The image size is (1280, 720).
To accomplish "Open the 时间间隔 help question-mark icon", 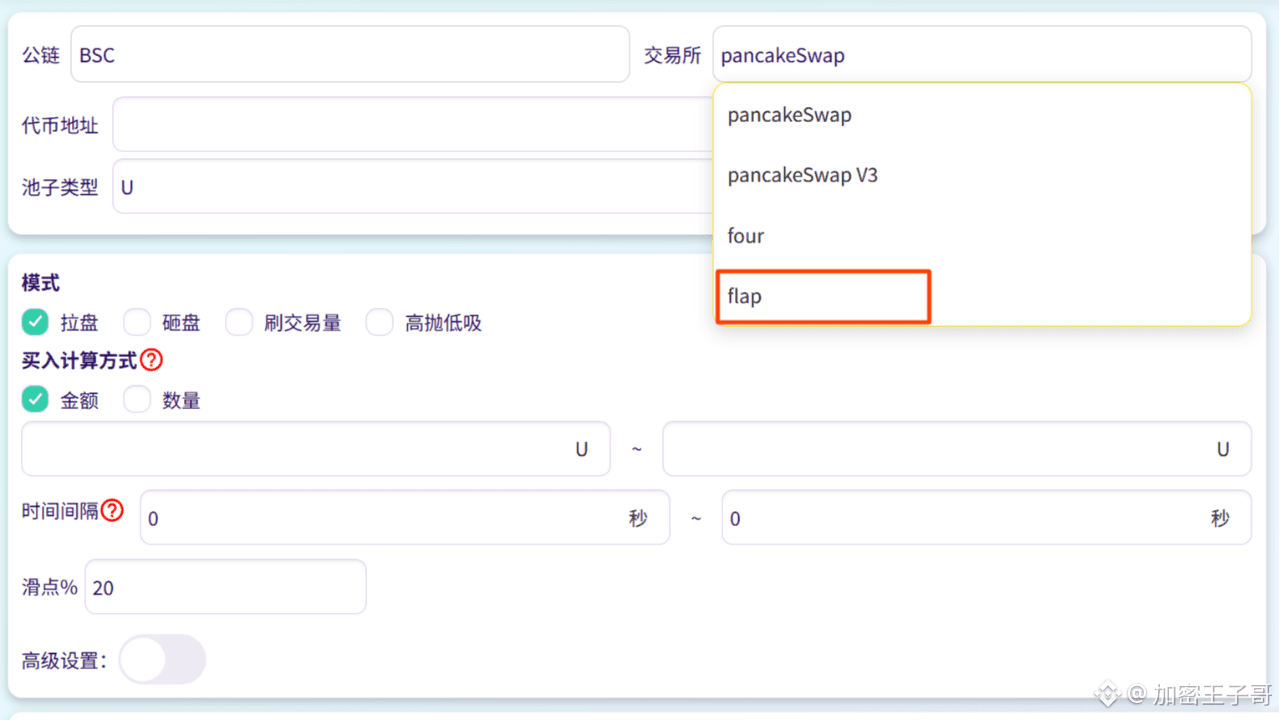I will coord(112,511).
